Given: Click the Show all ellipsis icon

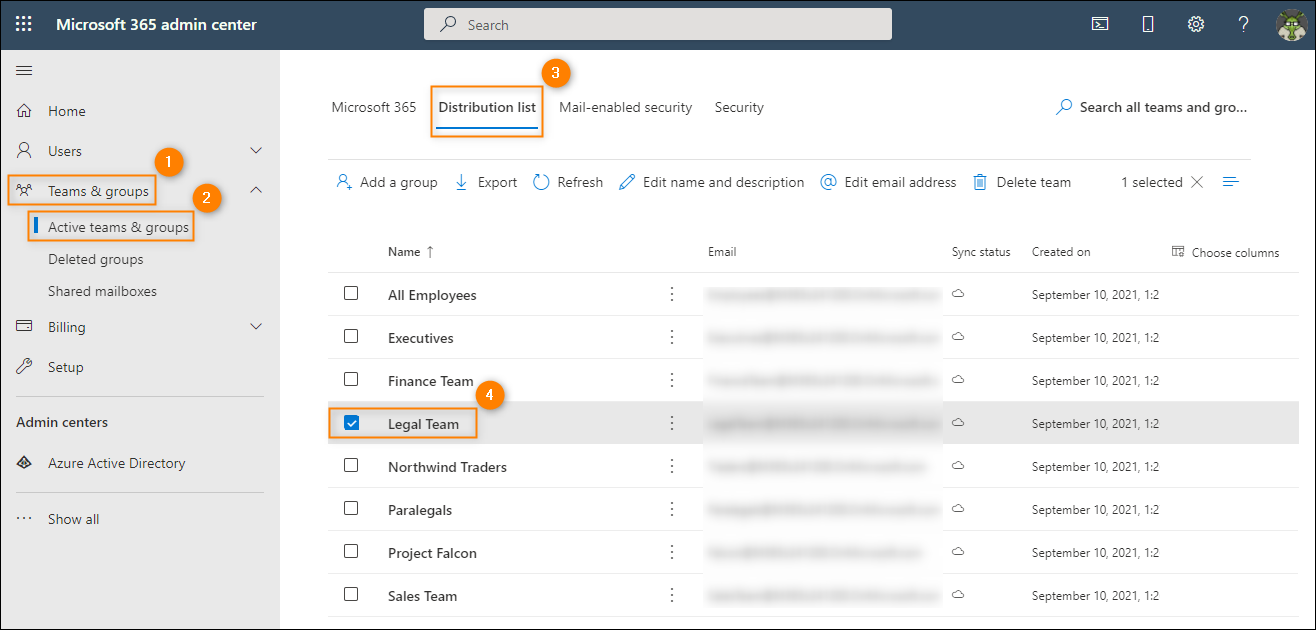Looking at the screenshot, I should (25, 519).
